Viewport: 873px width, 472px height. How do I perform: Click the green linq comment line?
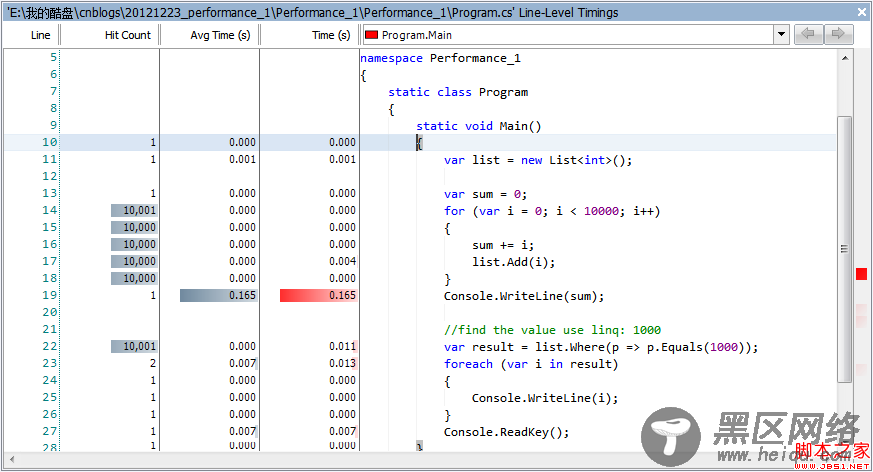tap(552, 330)
